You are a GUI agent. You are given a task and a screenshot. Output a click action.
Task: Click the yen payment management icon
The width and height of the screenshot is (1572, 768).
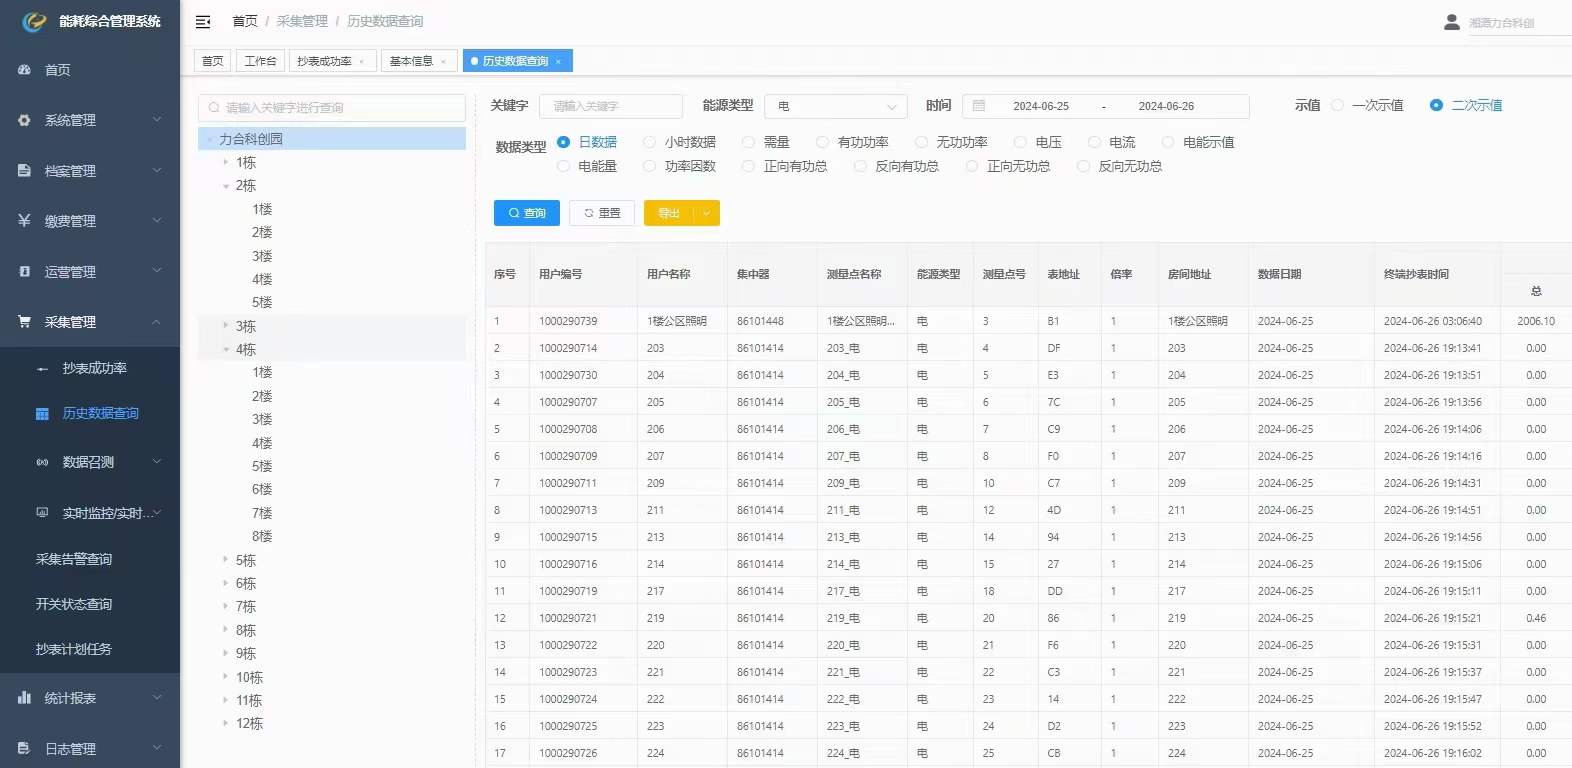click(25, 221)
